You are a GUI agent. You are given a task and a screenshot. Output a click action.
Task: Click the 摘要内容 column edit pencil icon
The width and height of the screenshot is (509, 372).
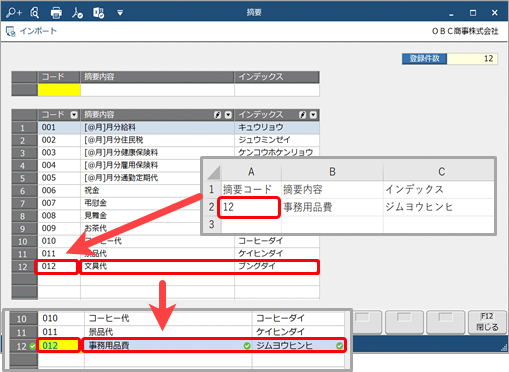point(217,115)
